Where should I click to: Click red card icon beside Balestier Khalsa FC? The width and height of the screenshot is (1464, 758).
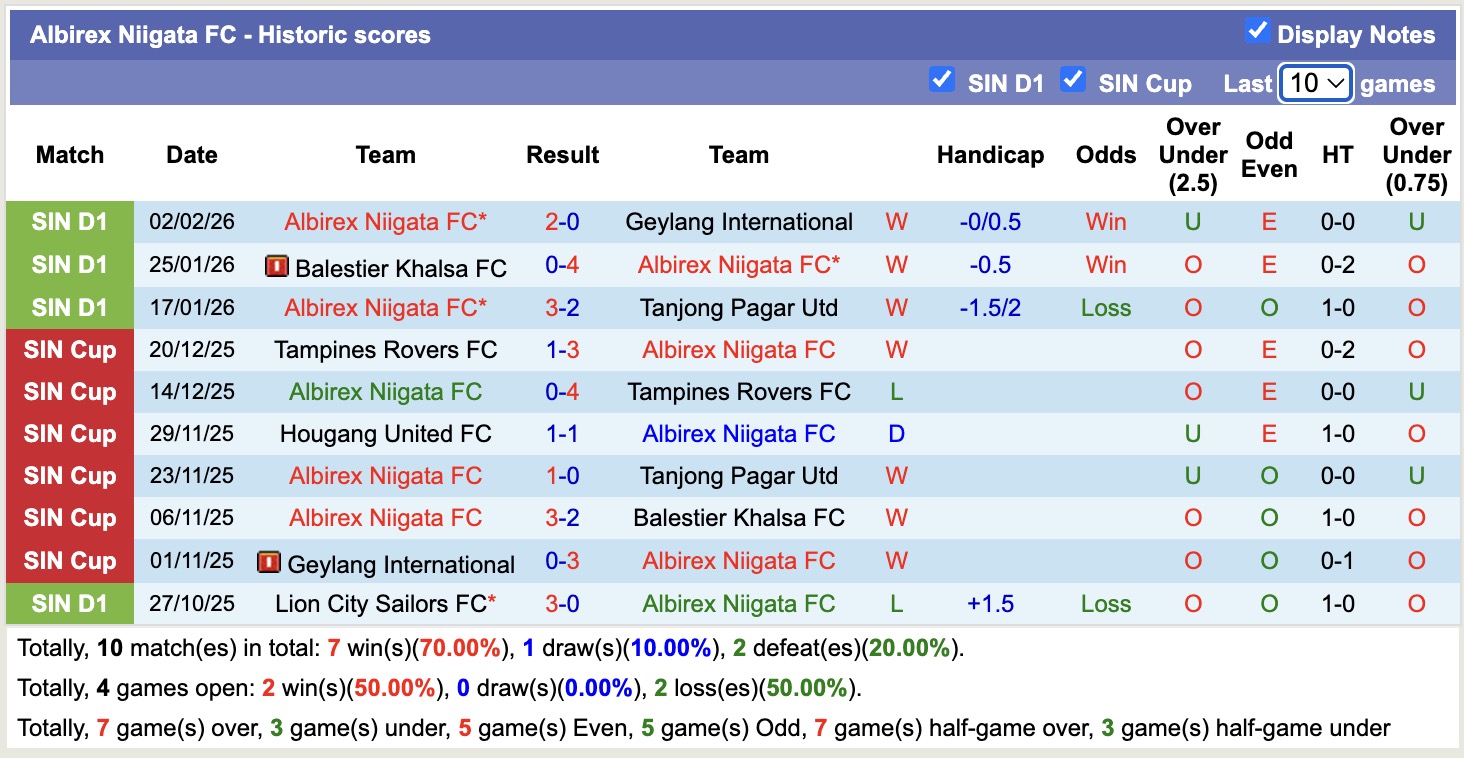coord(275,266)
